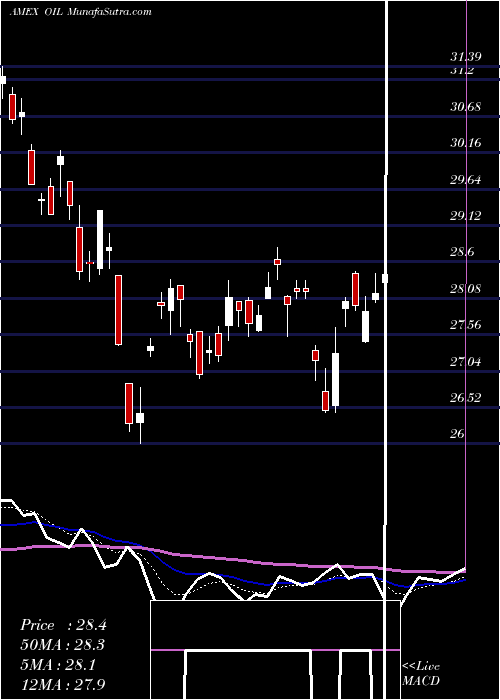The image size is (500, 700).
Task: Click the 27.56 price axis label
Action: [466, 325]
